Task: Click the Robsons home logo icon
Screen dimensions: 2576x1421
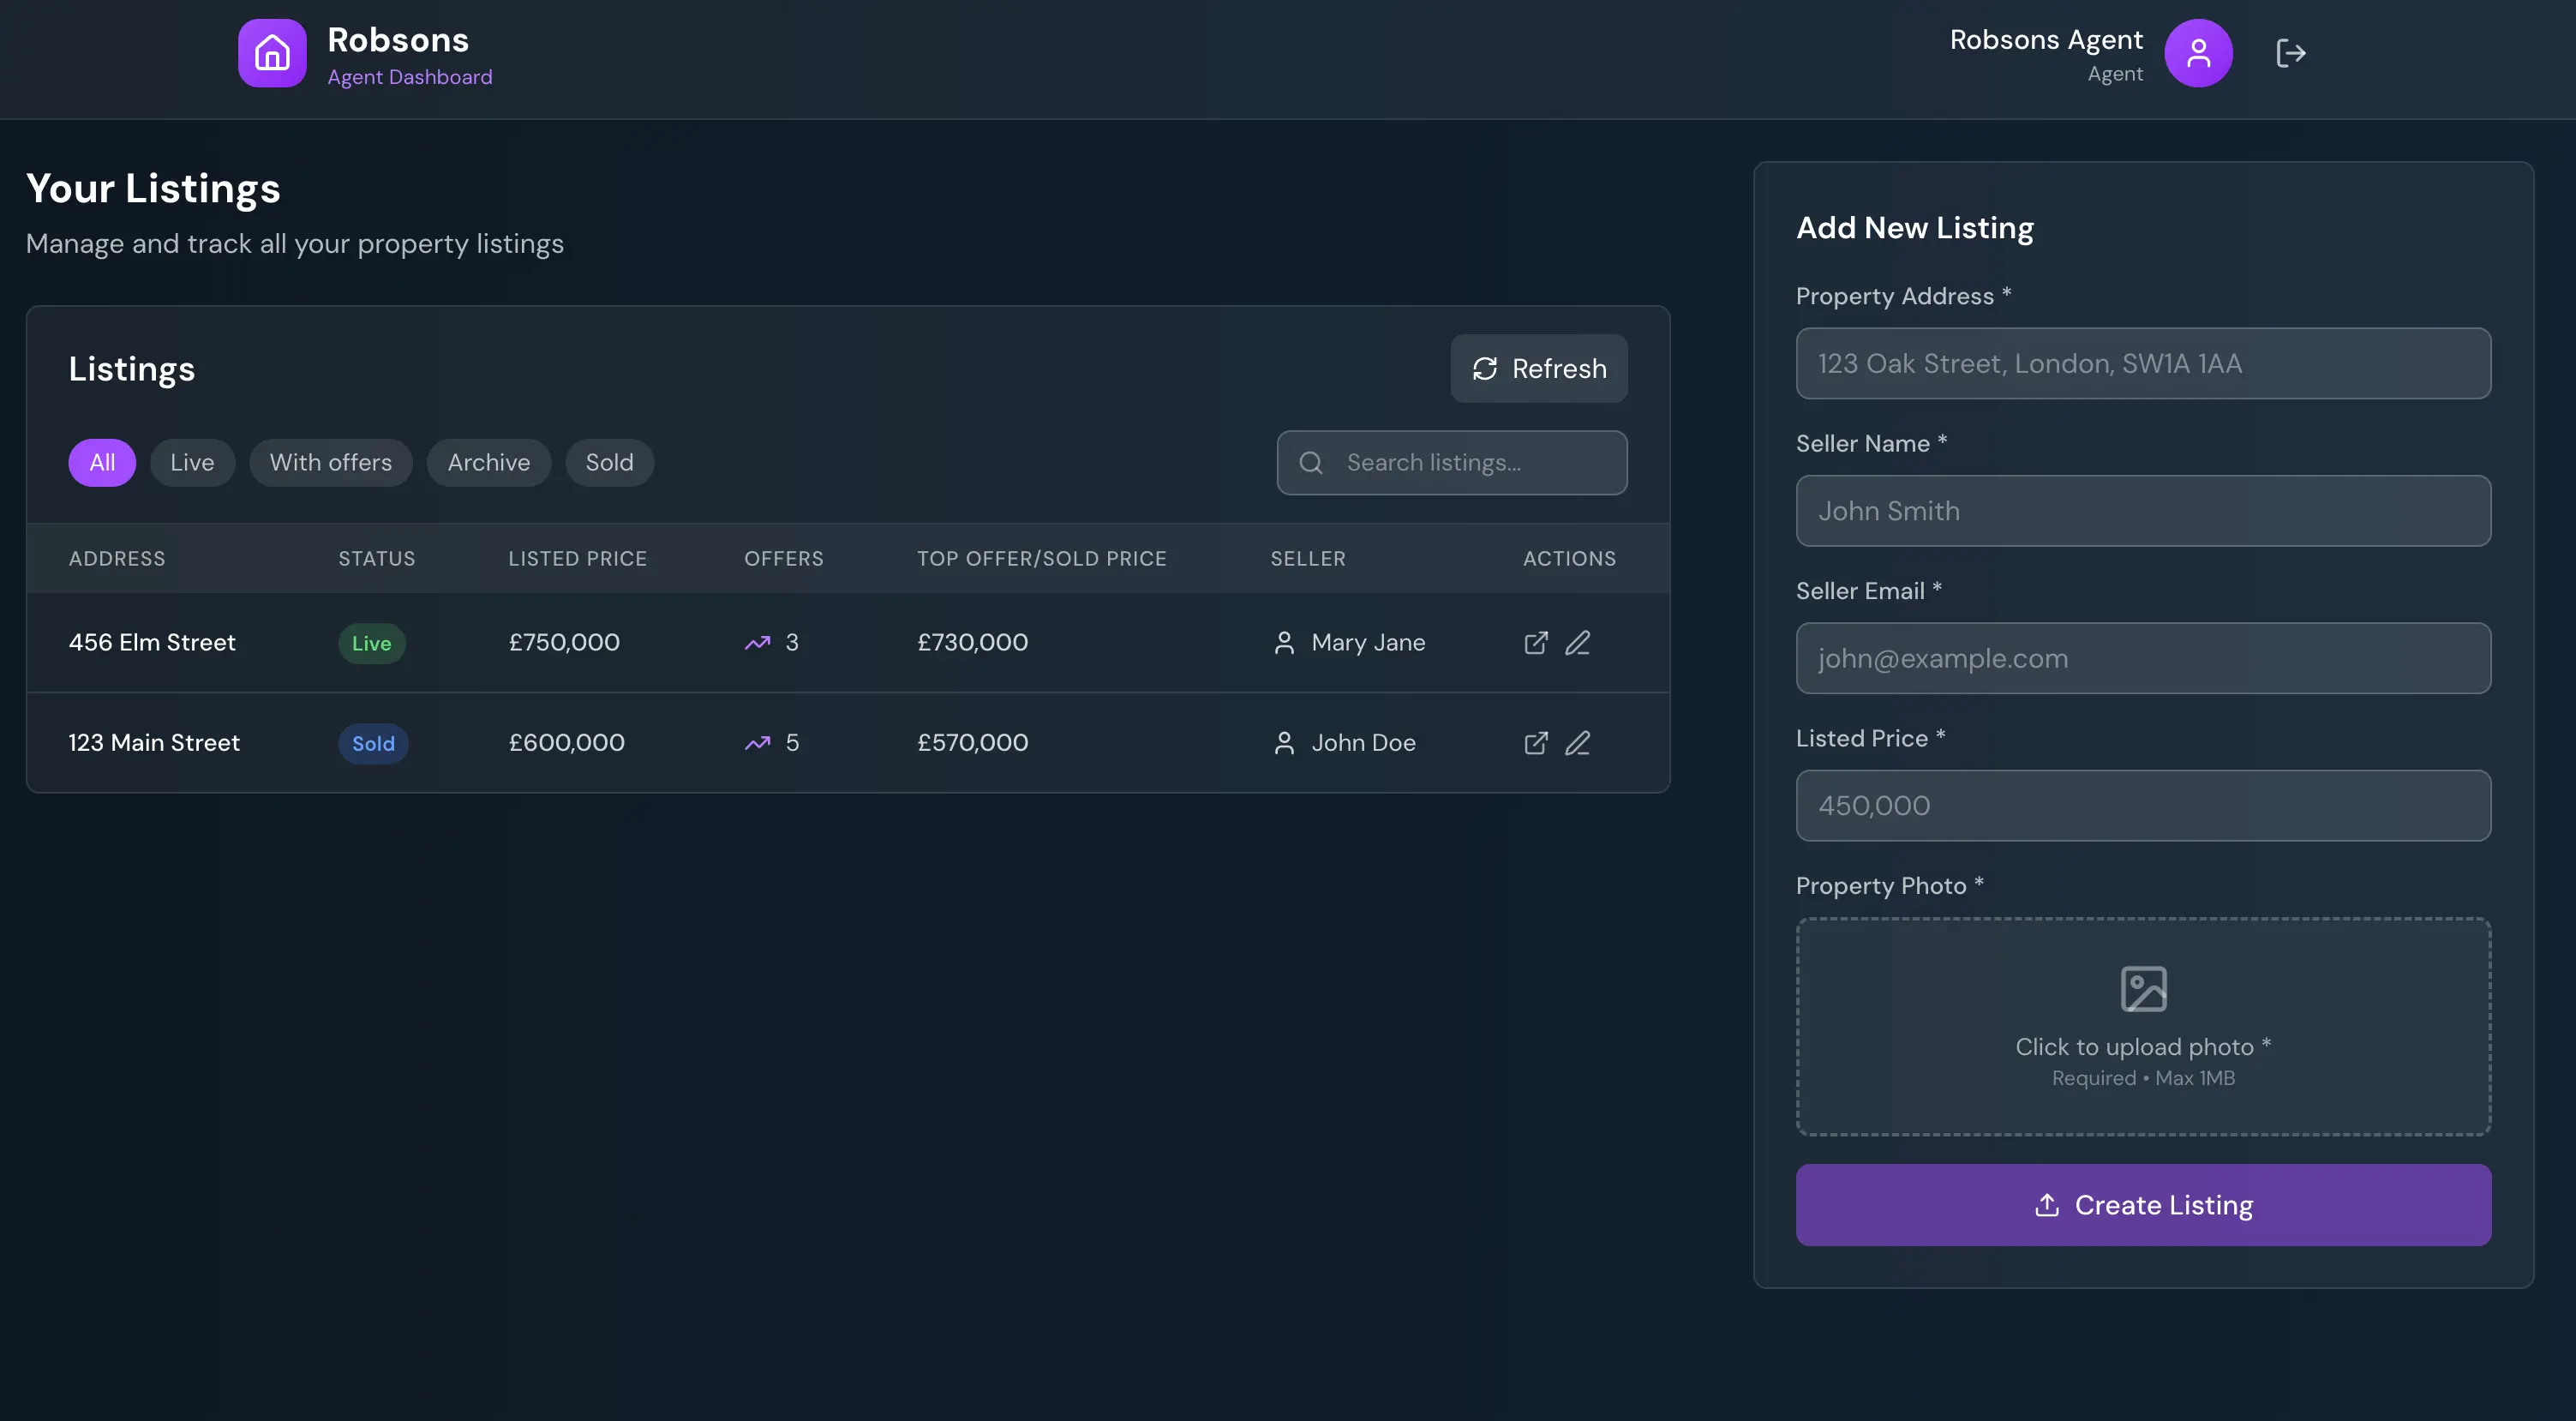Action: 271,53
